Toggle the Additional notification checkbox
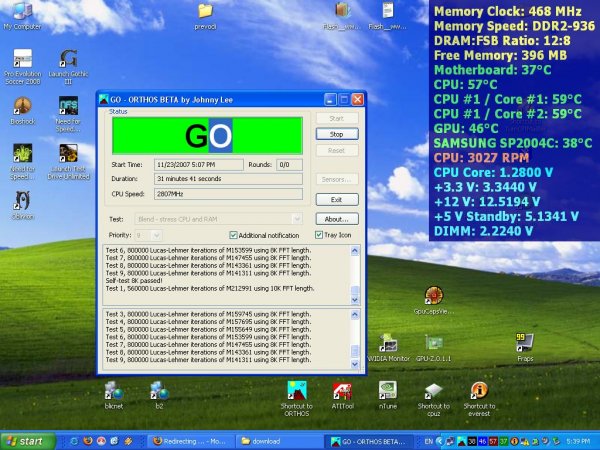Viewport: 600px width, 450px height. click(x=233, y=235)
